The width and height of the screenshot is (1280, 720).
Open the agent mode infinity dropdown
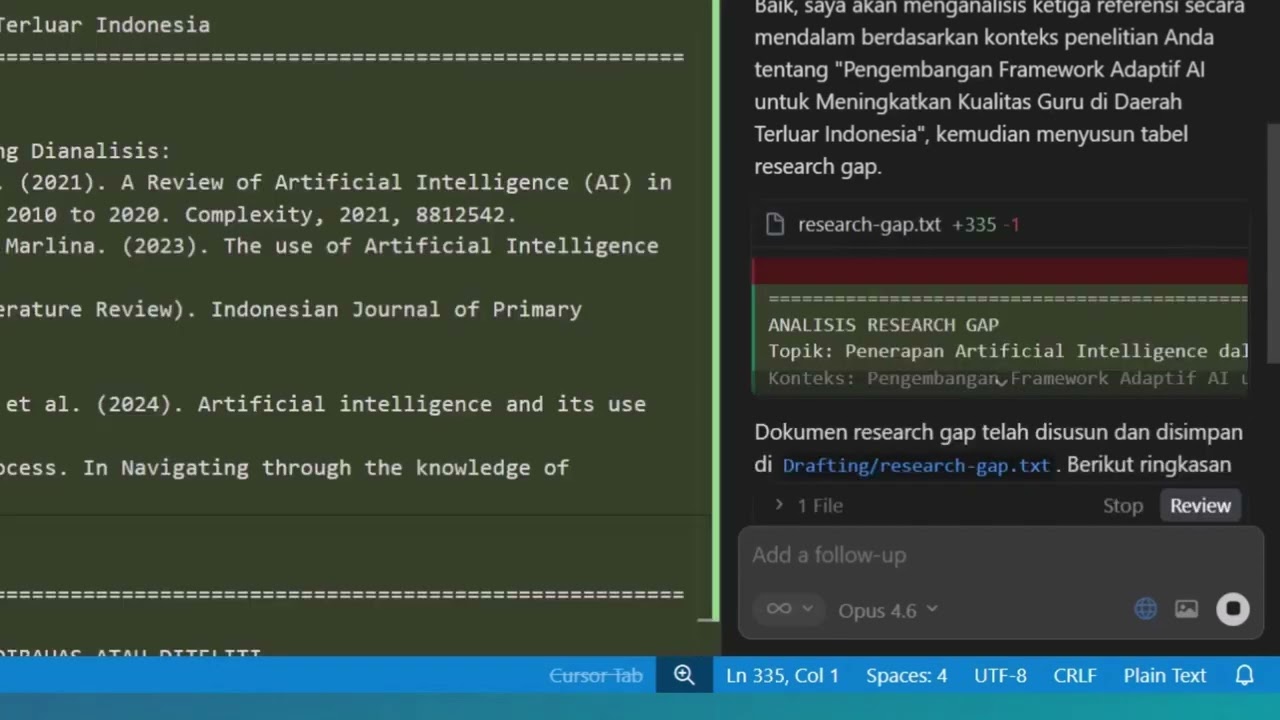(789, 609)
